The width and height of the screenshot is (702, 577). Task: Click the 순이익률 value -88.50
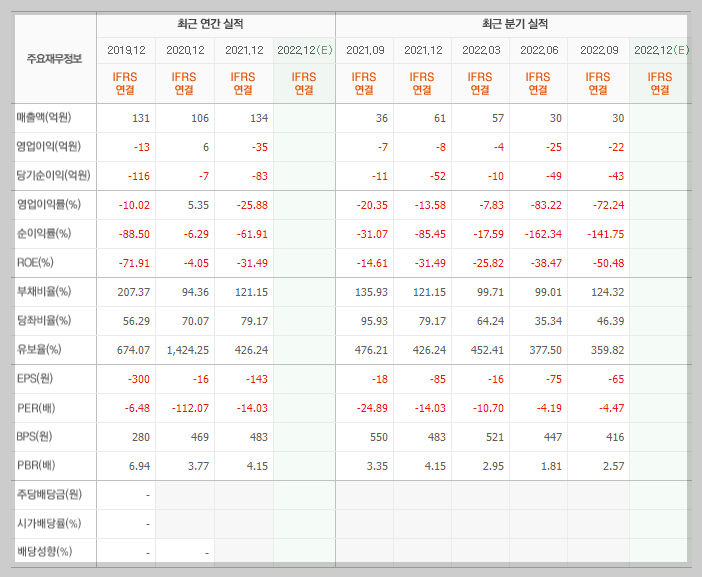pyautogui.click(x=134, y=234)
